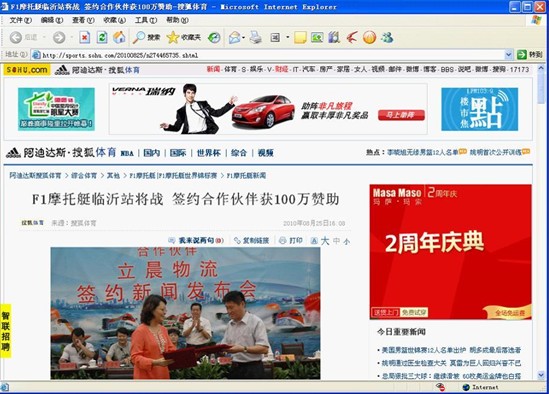549x394 pixels.
Task: Click the 转到 Go button
Action: (530, 55)
